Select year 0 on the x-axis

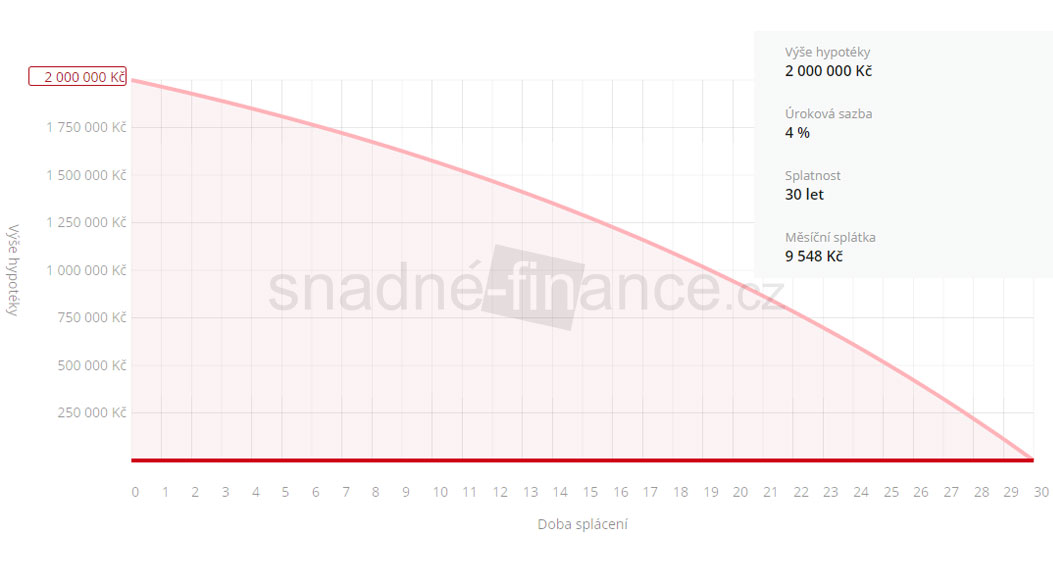coord(135,492)
